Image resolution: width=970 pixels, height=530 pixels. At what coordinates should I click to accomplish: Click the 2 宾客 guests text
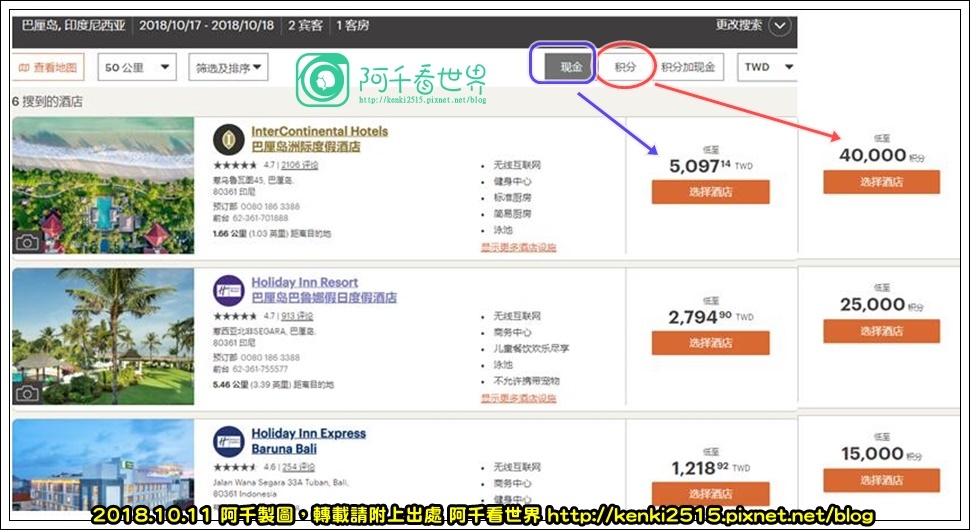[x=305, y=25]
